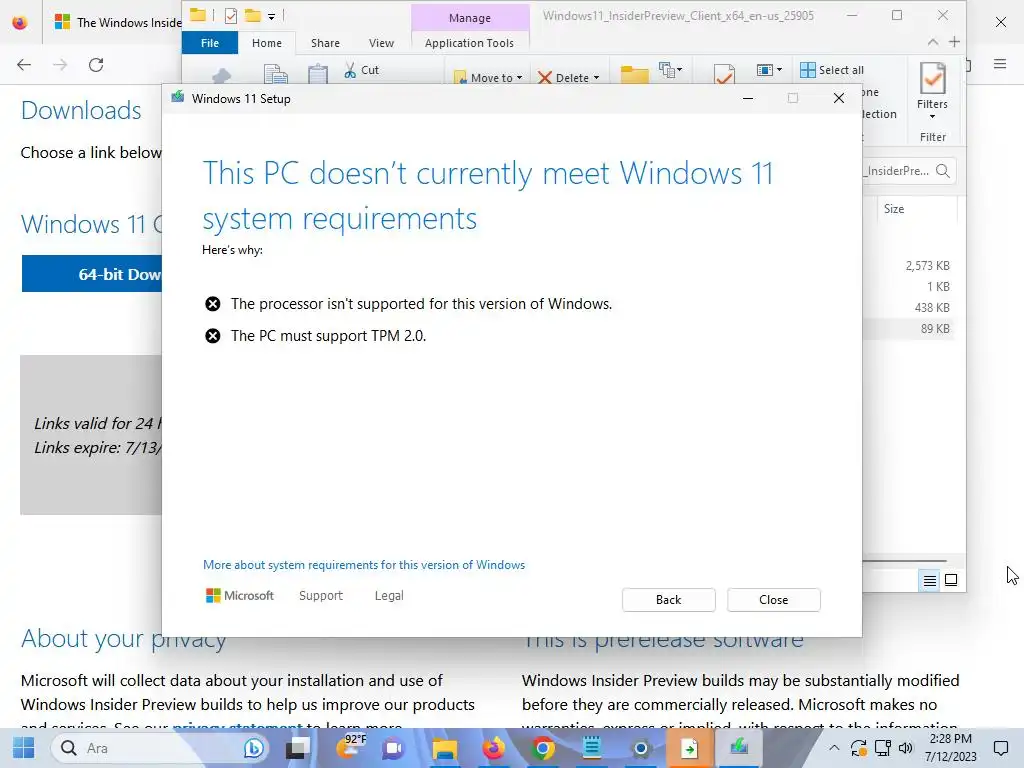Click the Explorer search box magnifier
This screenshot has height=768, width=1024.
tap(942, 171)
